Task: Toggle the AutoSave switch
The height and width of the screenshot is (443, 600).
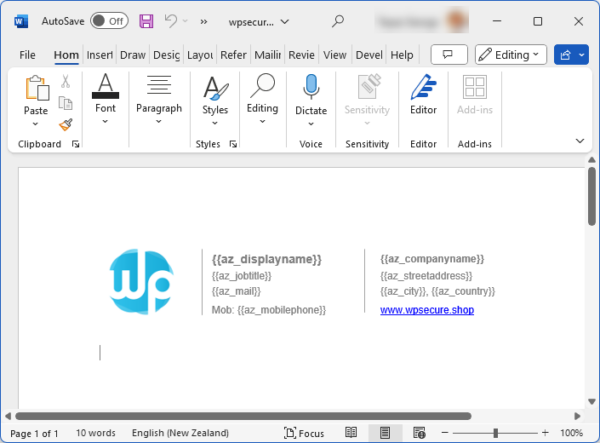Action: [x=109, y=20]
